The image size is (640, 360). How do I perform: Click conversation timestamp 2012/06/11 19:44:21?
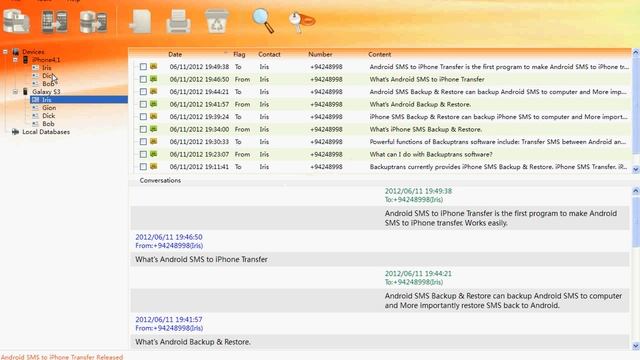(418, 273)
